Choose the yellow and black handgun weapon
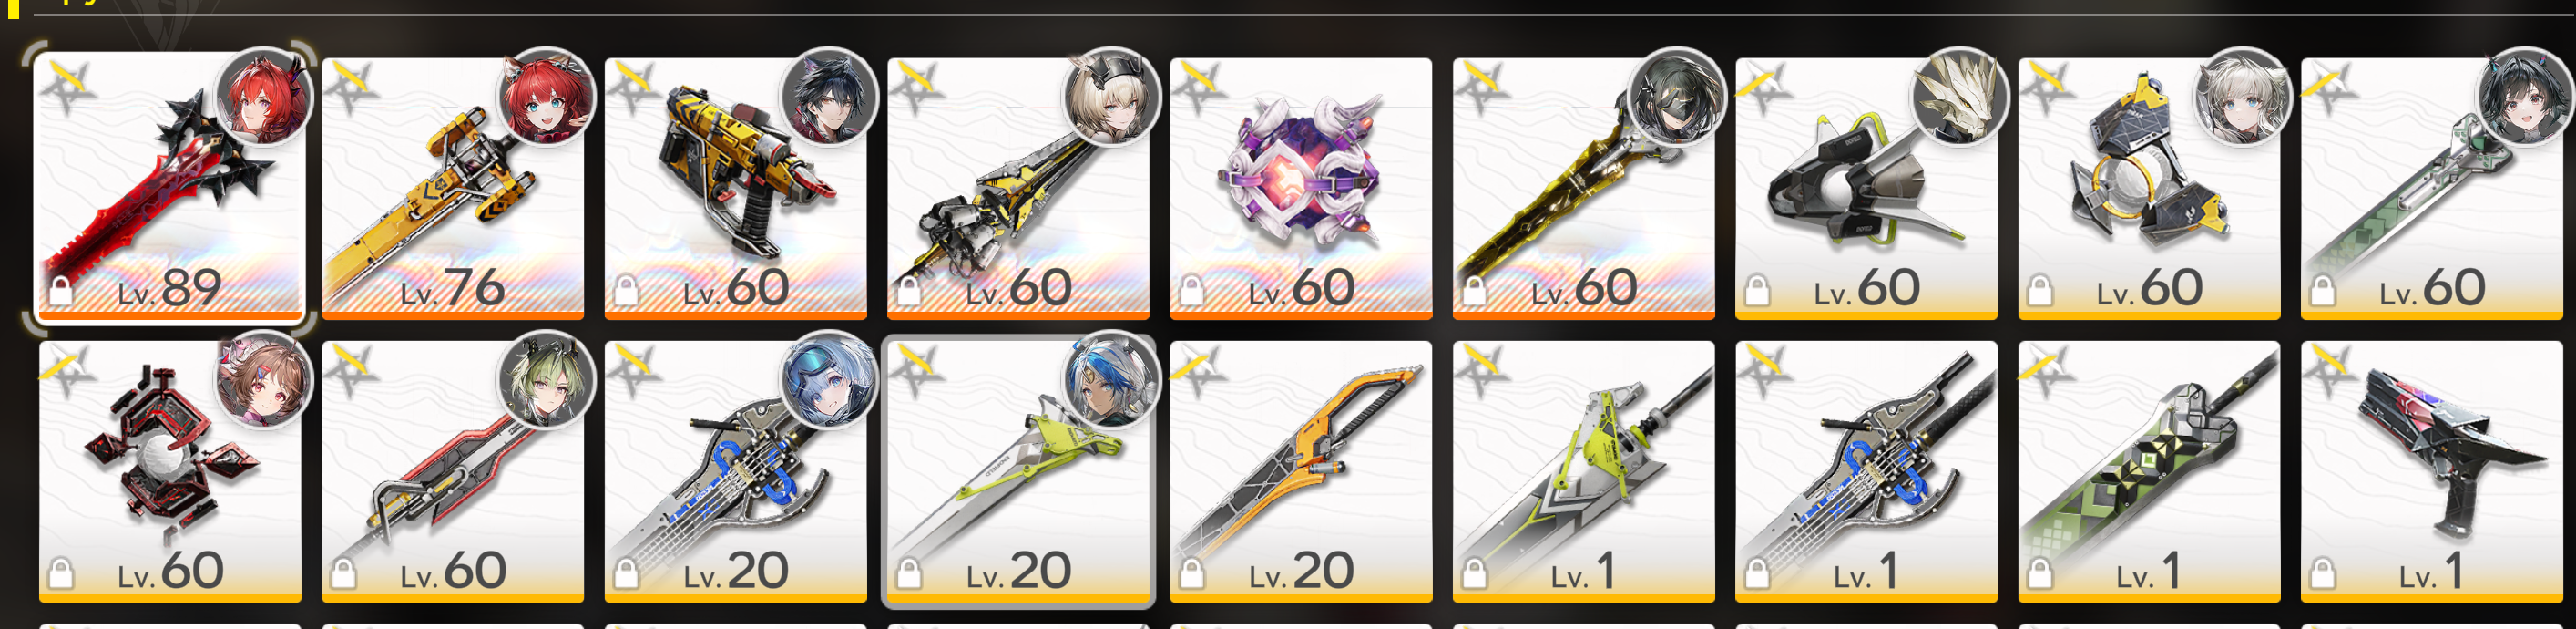2576x629 pixels. click(735, 188)
